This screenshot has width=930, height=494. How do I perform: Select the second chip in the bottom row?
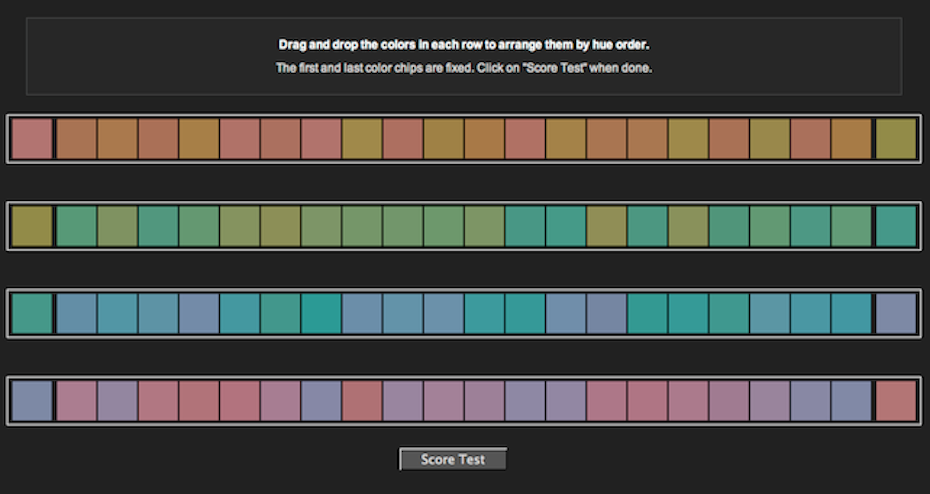click(x=76, y=400)
